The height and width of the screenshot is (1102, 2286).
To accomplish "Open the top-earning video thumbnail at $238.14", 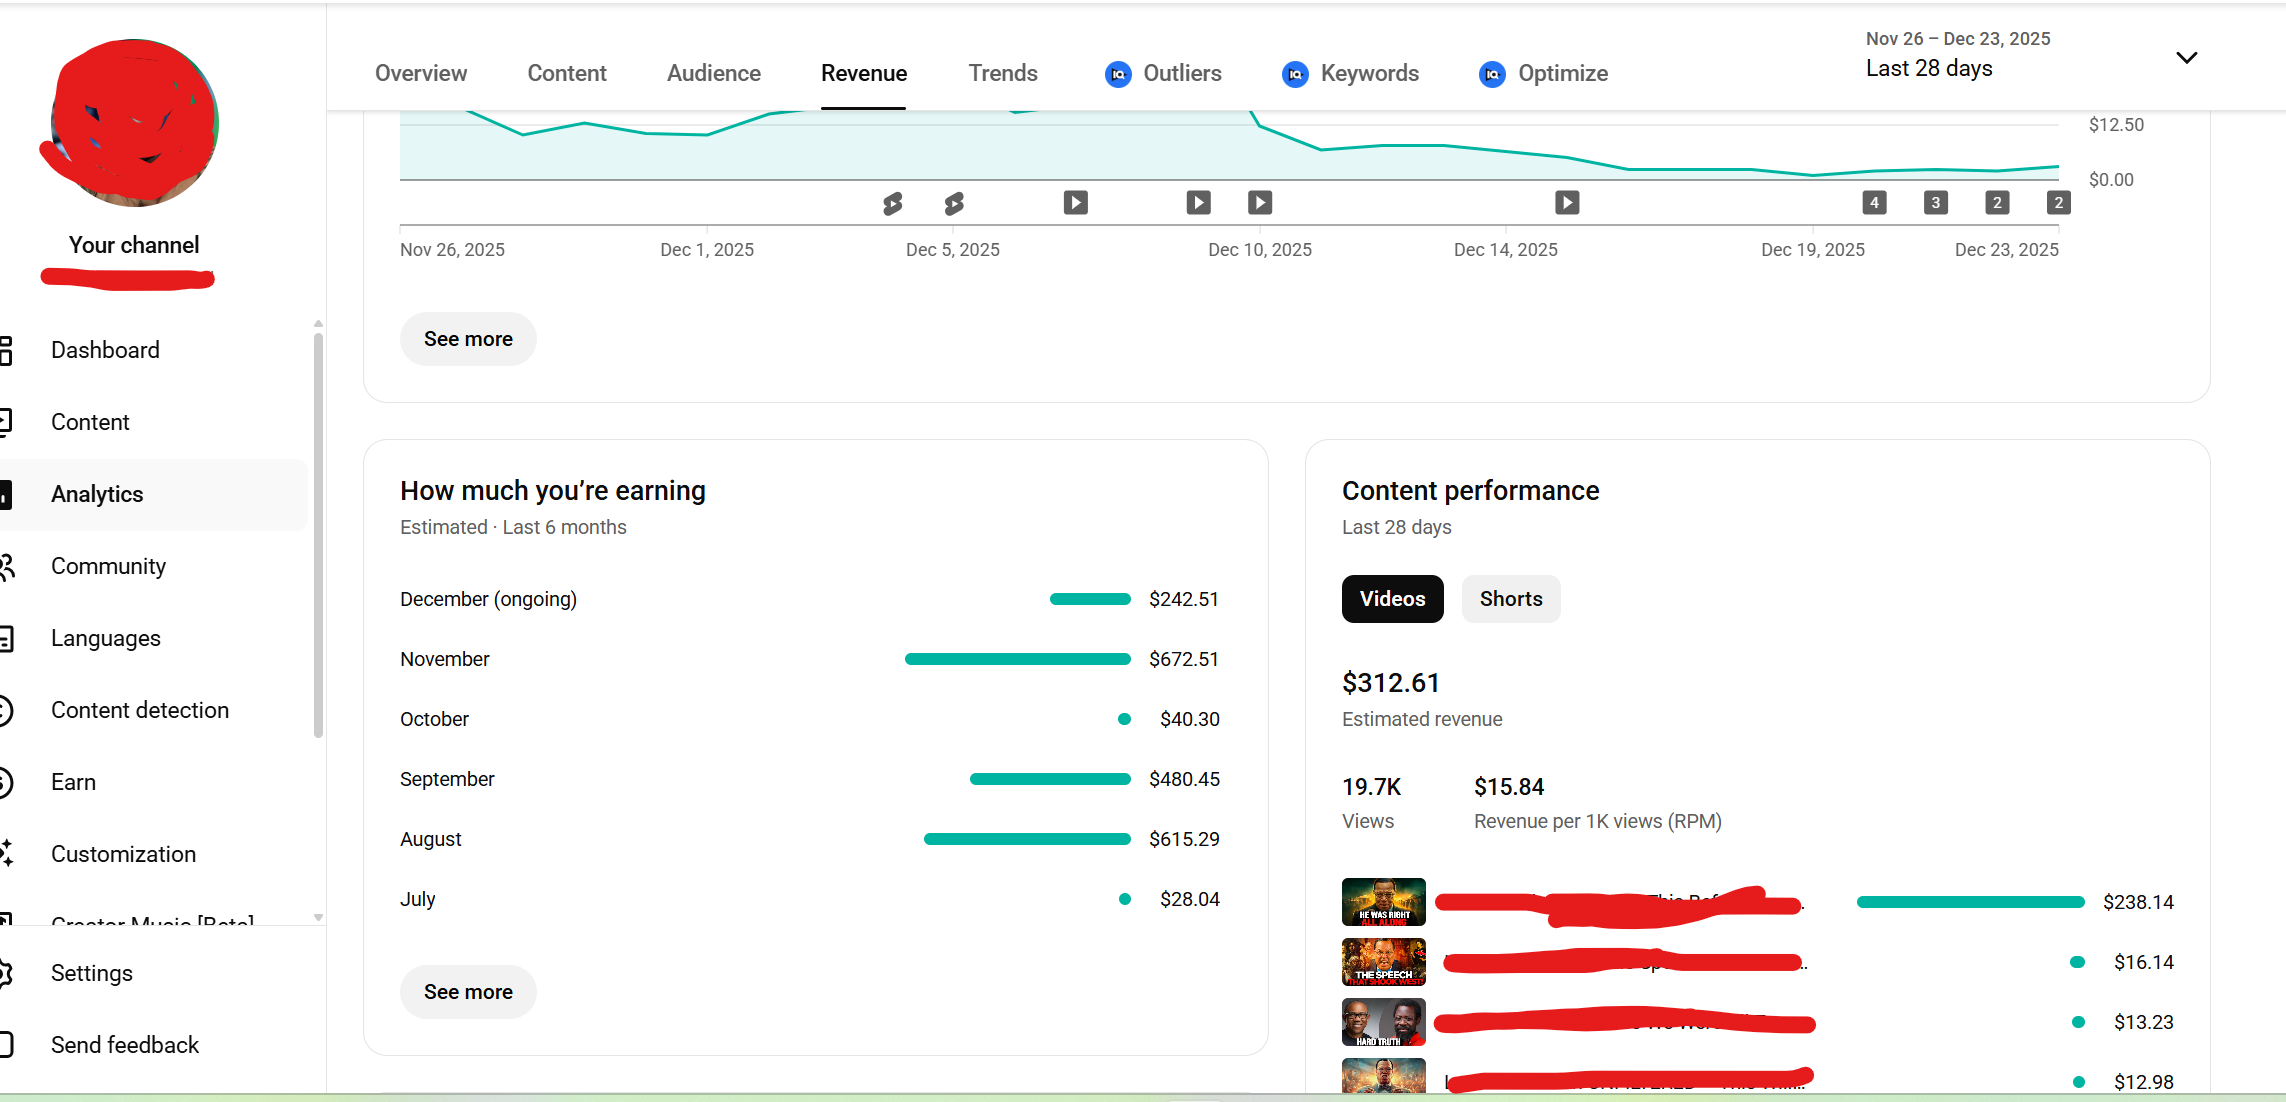I will tap(1383, 902).
